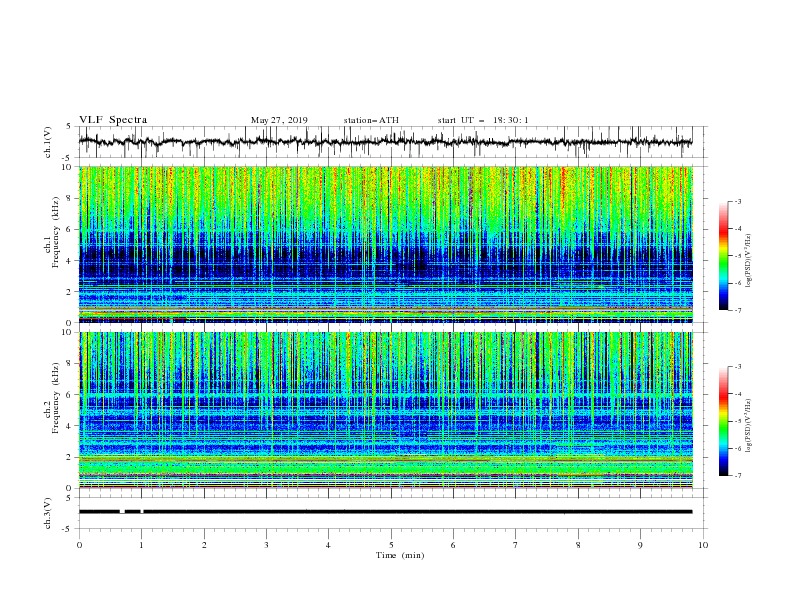Screen dimensions: 792x612
Task: Click the 'ch.1 Frequency (kHz)' axis label
Action: (x=52, y=233)
